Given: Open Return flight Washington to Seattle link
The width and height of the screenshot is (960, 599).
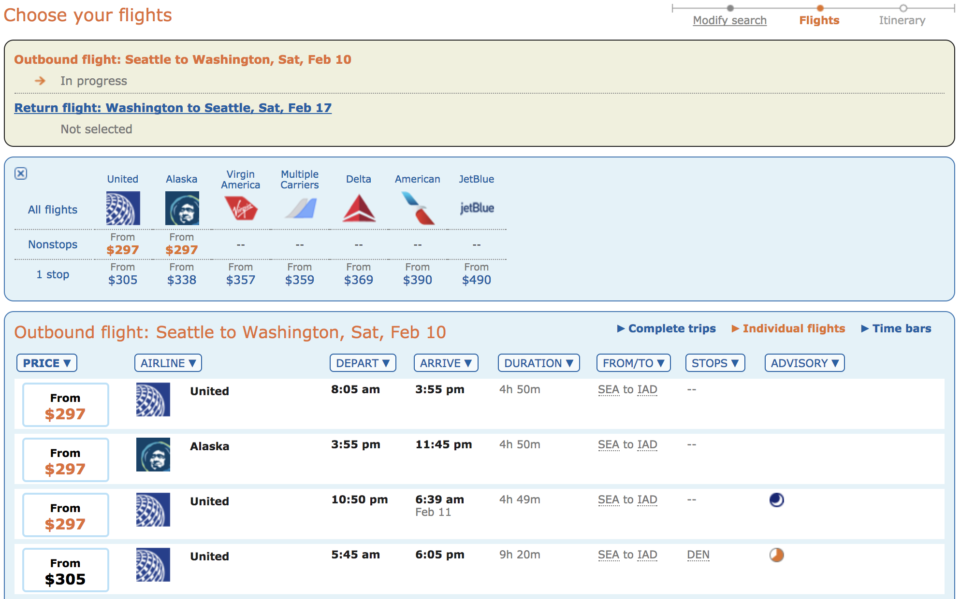Looking at the screenshot, I should (173, 108).
